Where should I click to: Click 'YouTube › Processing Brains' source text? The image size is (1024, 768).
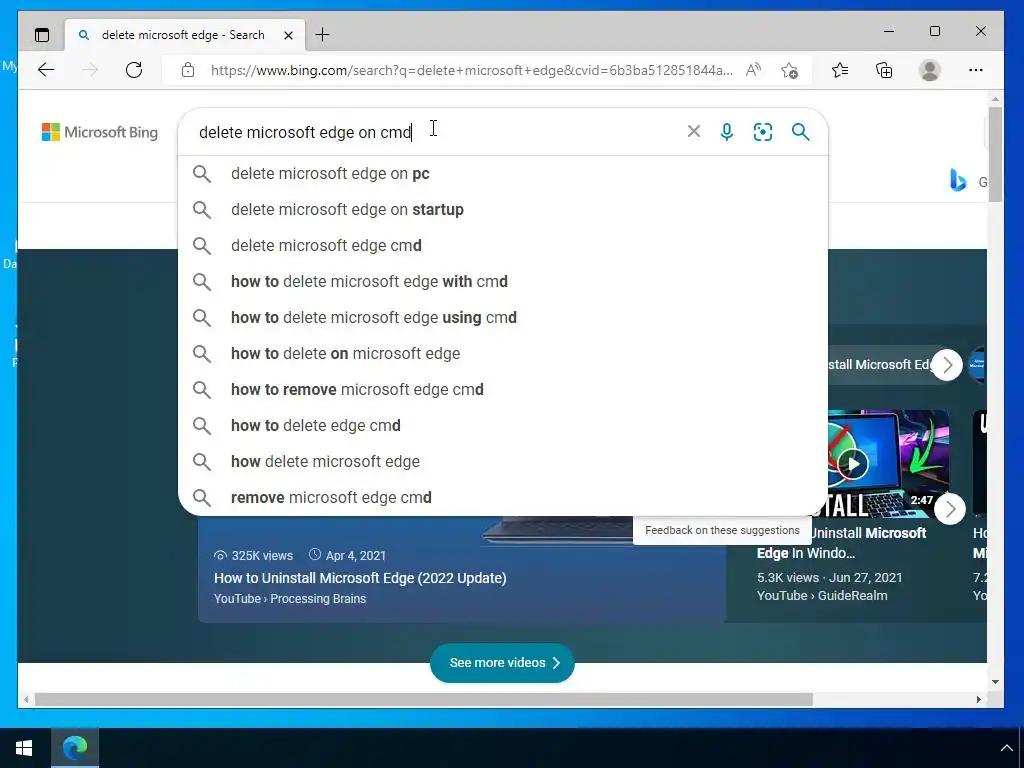pyautogui.click(x=290, y=599)
